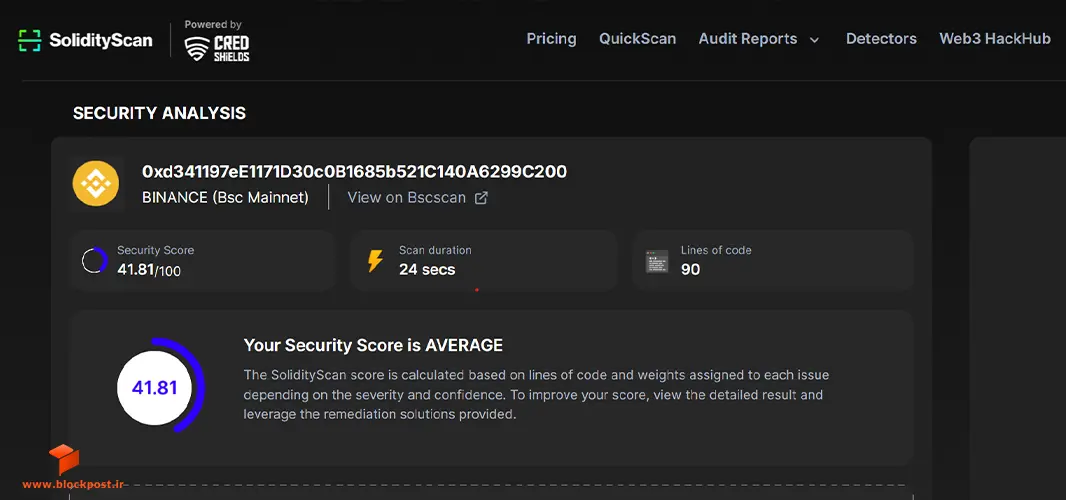The width and height of the screenshot is (1066, 500).
Task: Click the SolidityScan logo
Action: coord(85,40)
